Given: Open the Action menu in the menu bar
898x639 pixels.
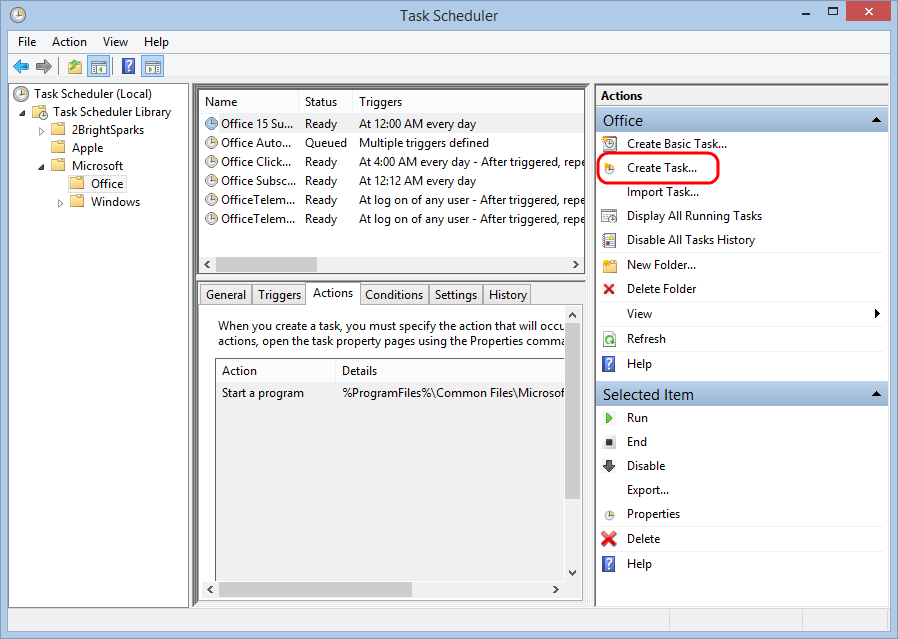Looking at the screenshot, I should [x=69, y=42].
